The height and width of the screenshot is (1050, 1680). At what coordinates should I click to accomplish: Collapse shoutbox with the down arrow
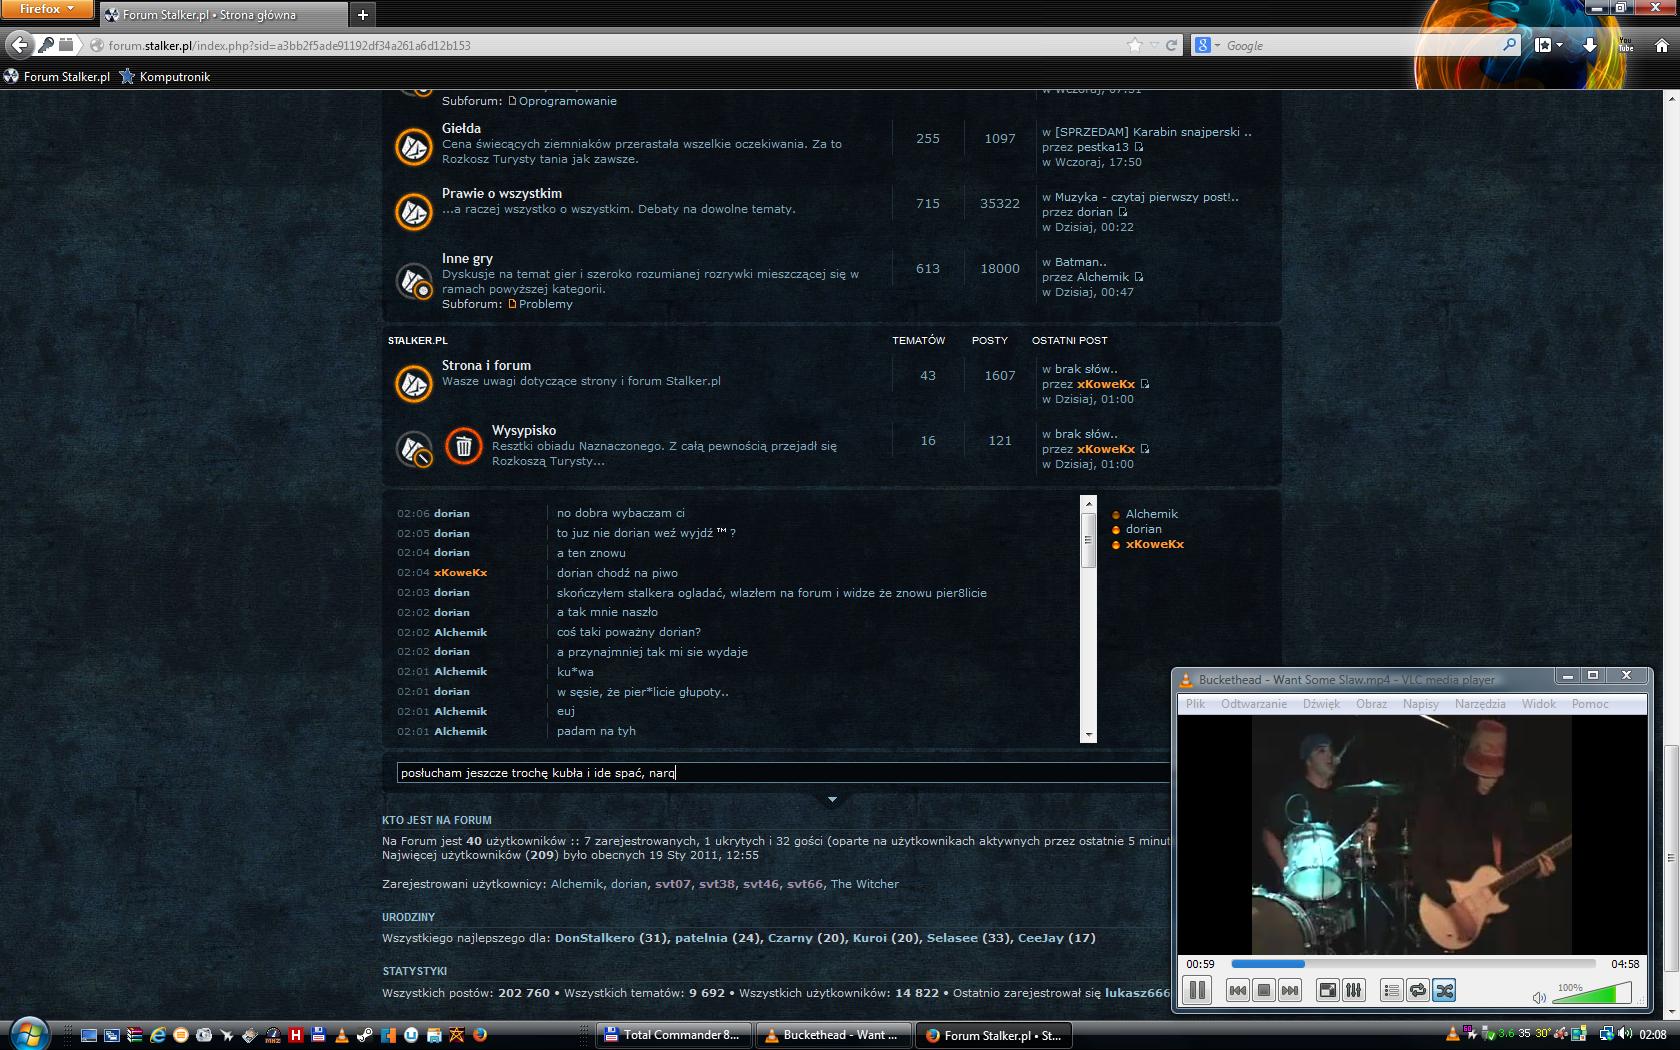click(x=832, y=799)
